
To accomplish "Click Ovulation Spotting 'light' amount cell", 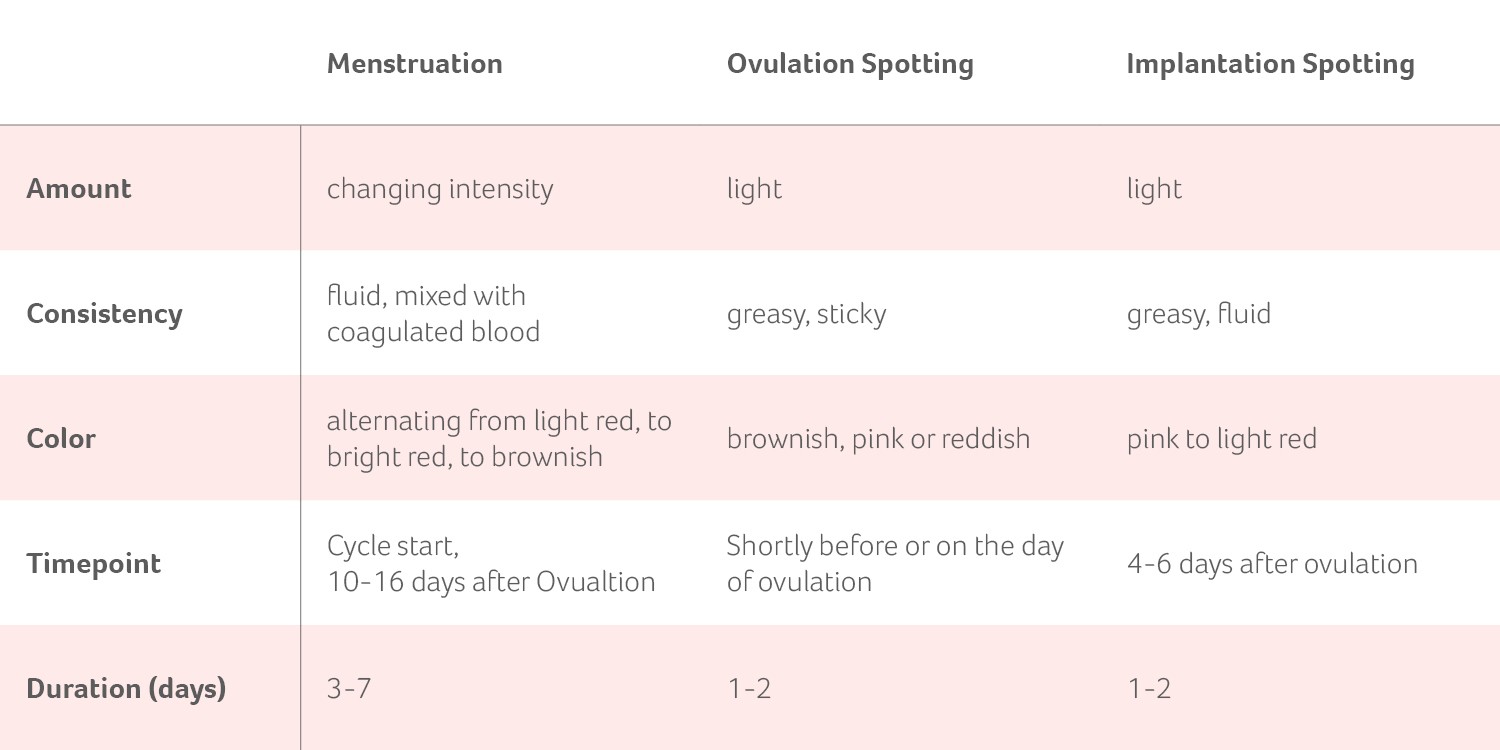I will [x=754, y=189].
